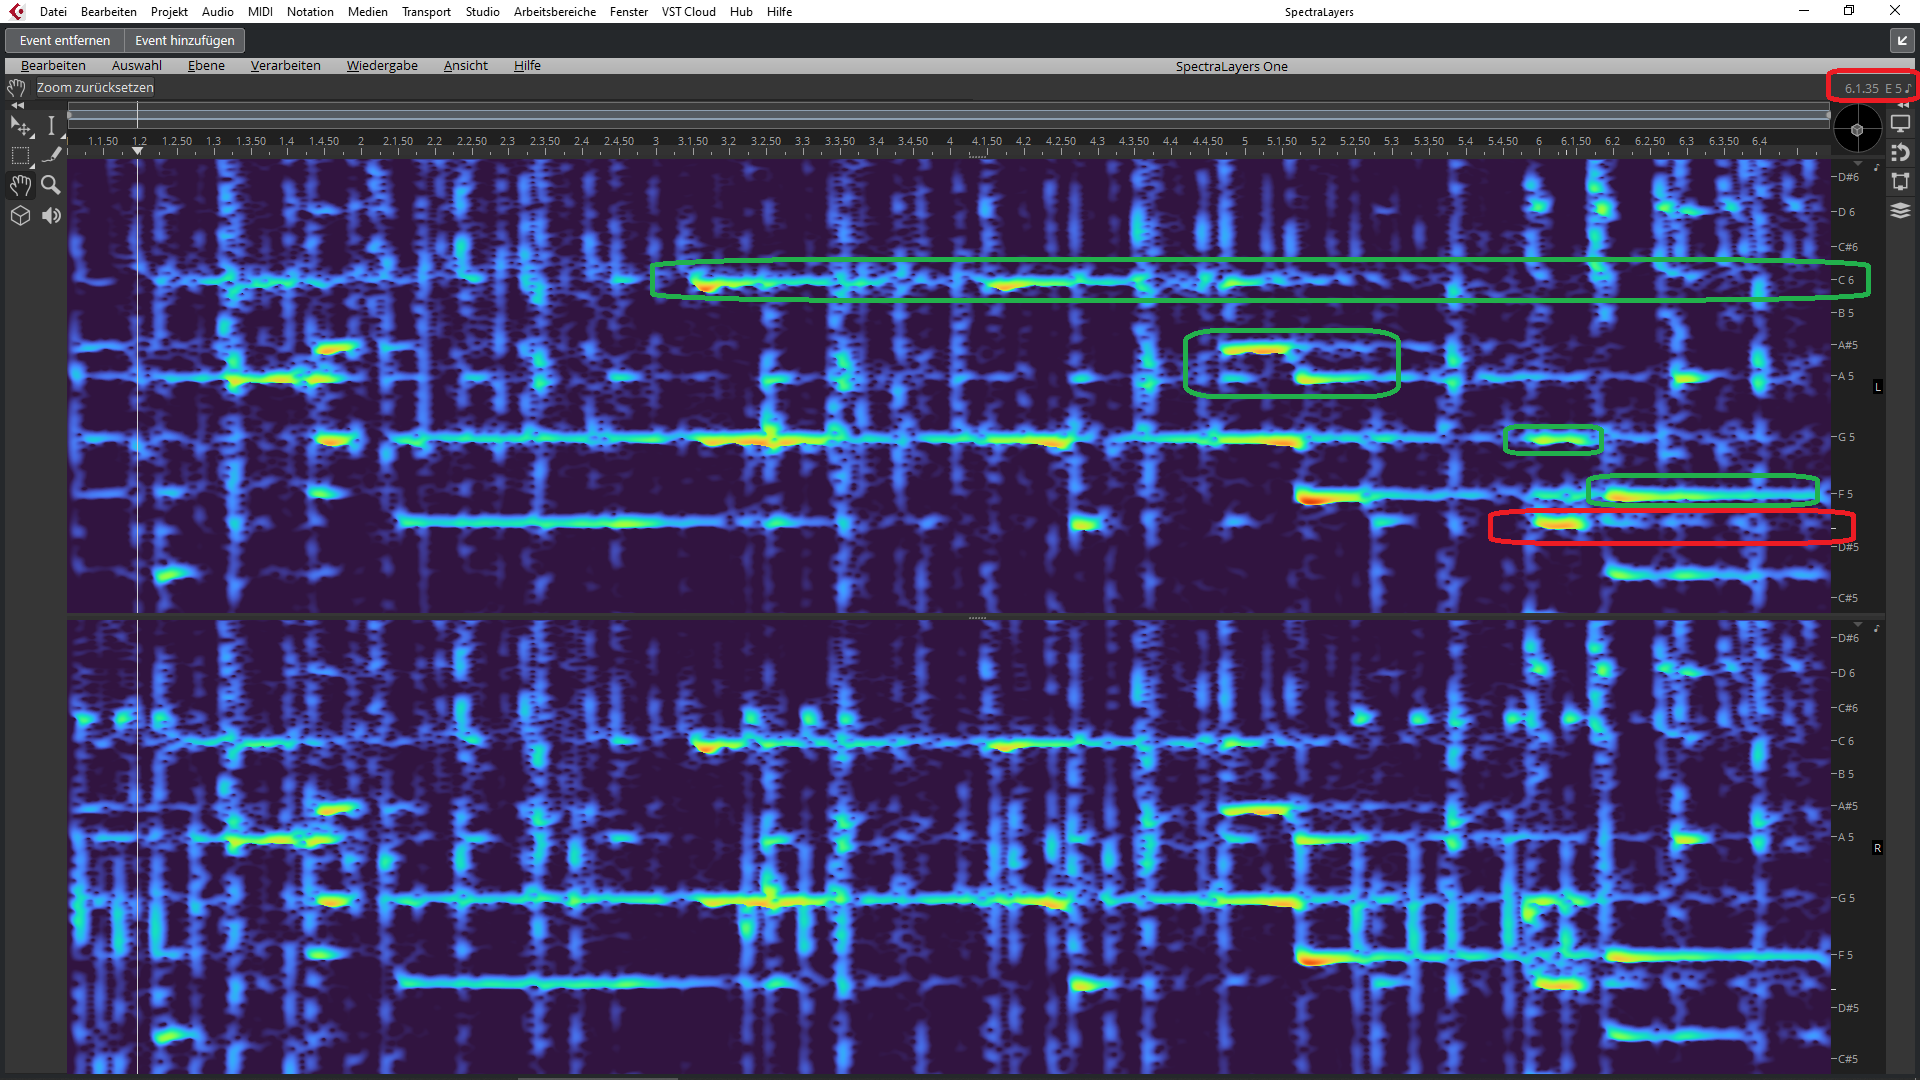Click the right handle of overview scrollbar
The height and width of the screenshot is (1080, 1920).
click(1828, 115)
